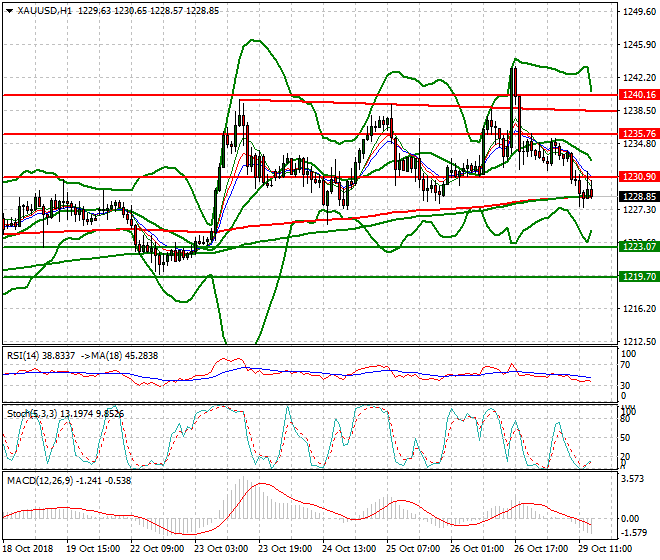660x560 pixels.
Task: Click the 1234.80 price scale value
Action: click(x=639, y=144)
